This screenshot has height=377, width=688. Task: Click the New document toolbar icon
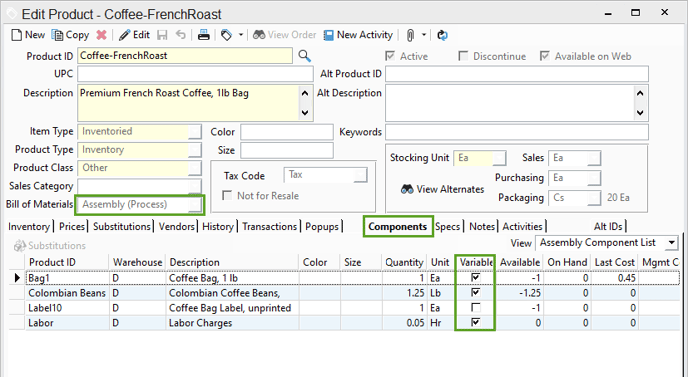[17, 35]
